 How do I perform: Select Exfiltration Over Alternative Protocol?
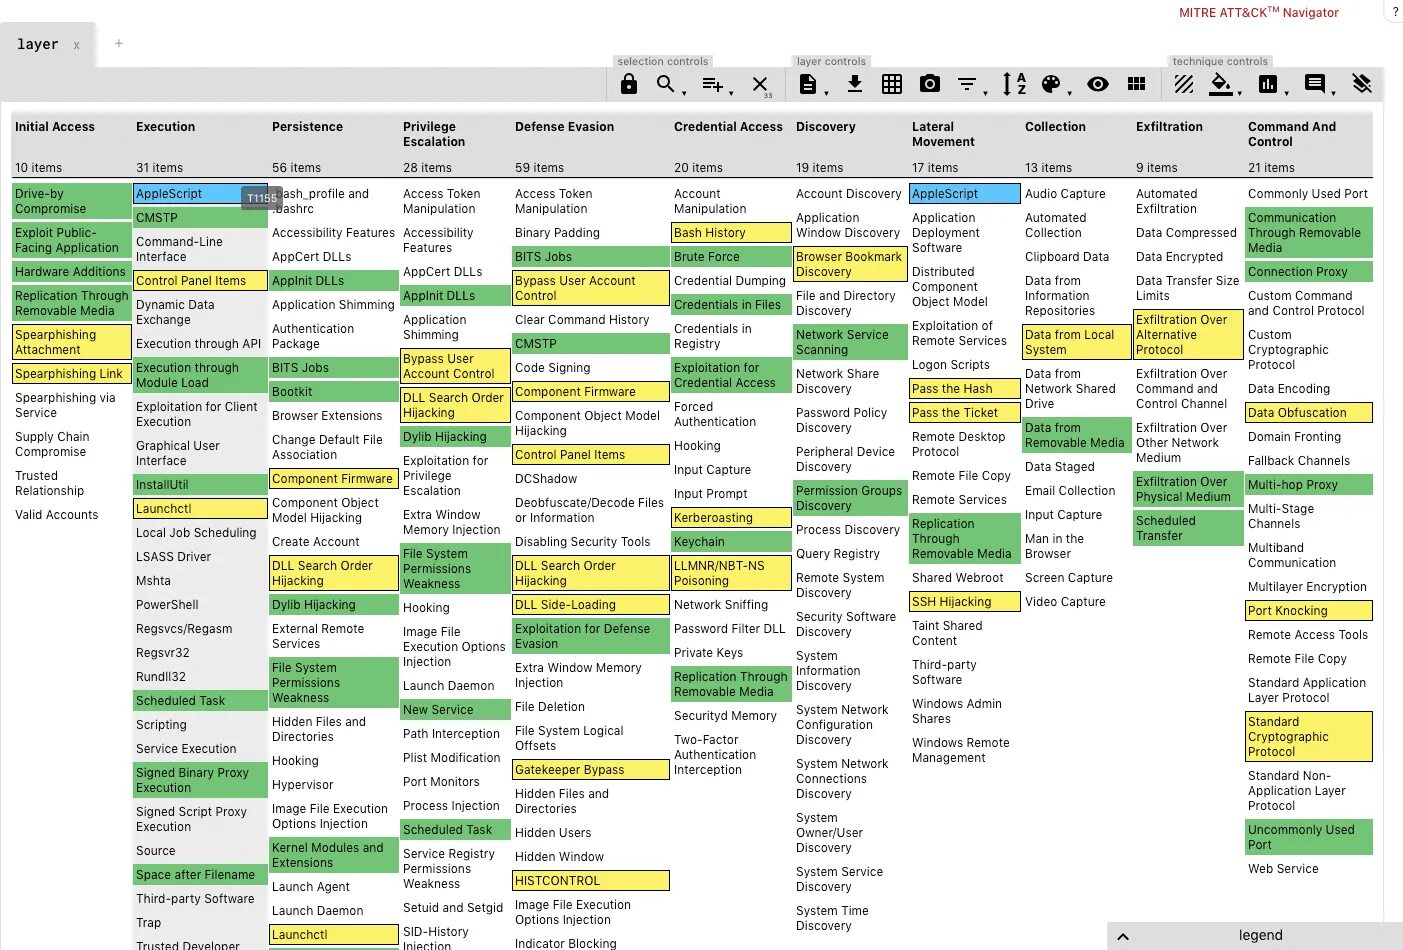pos(1189,335)
